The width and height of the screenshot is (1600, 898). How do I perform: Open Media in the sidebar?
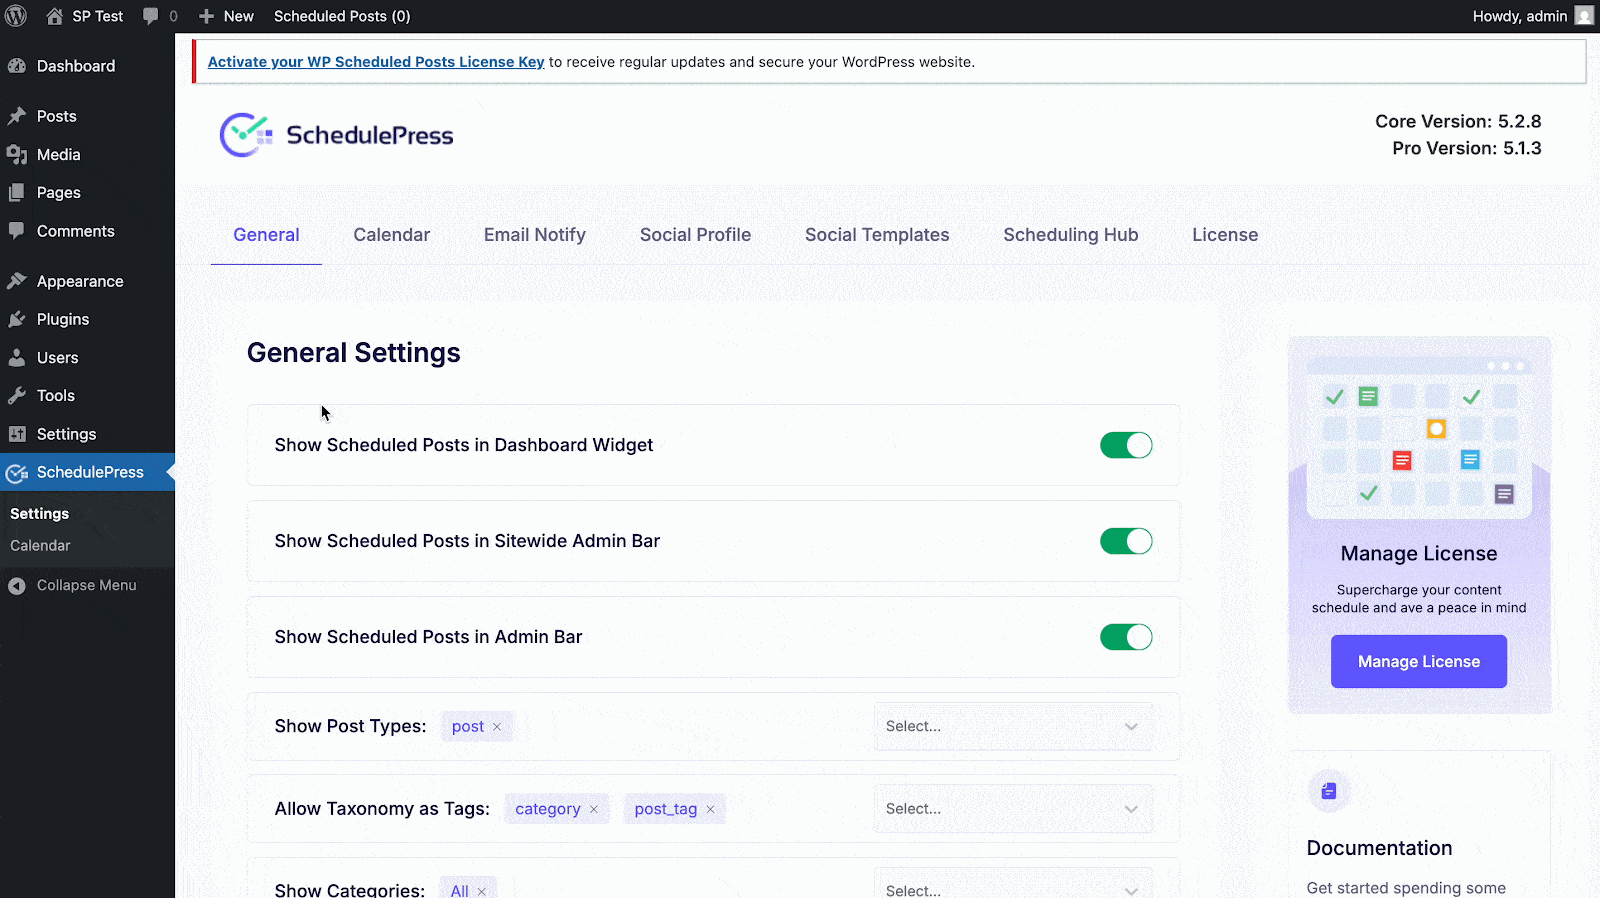59,154
